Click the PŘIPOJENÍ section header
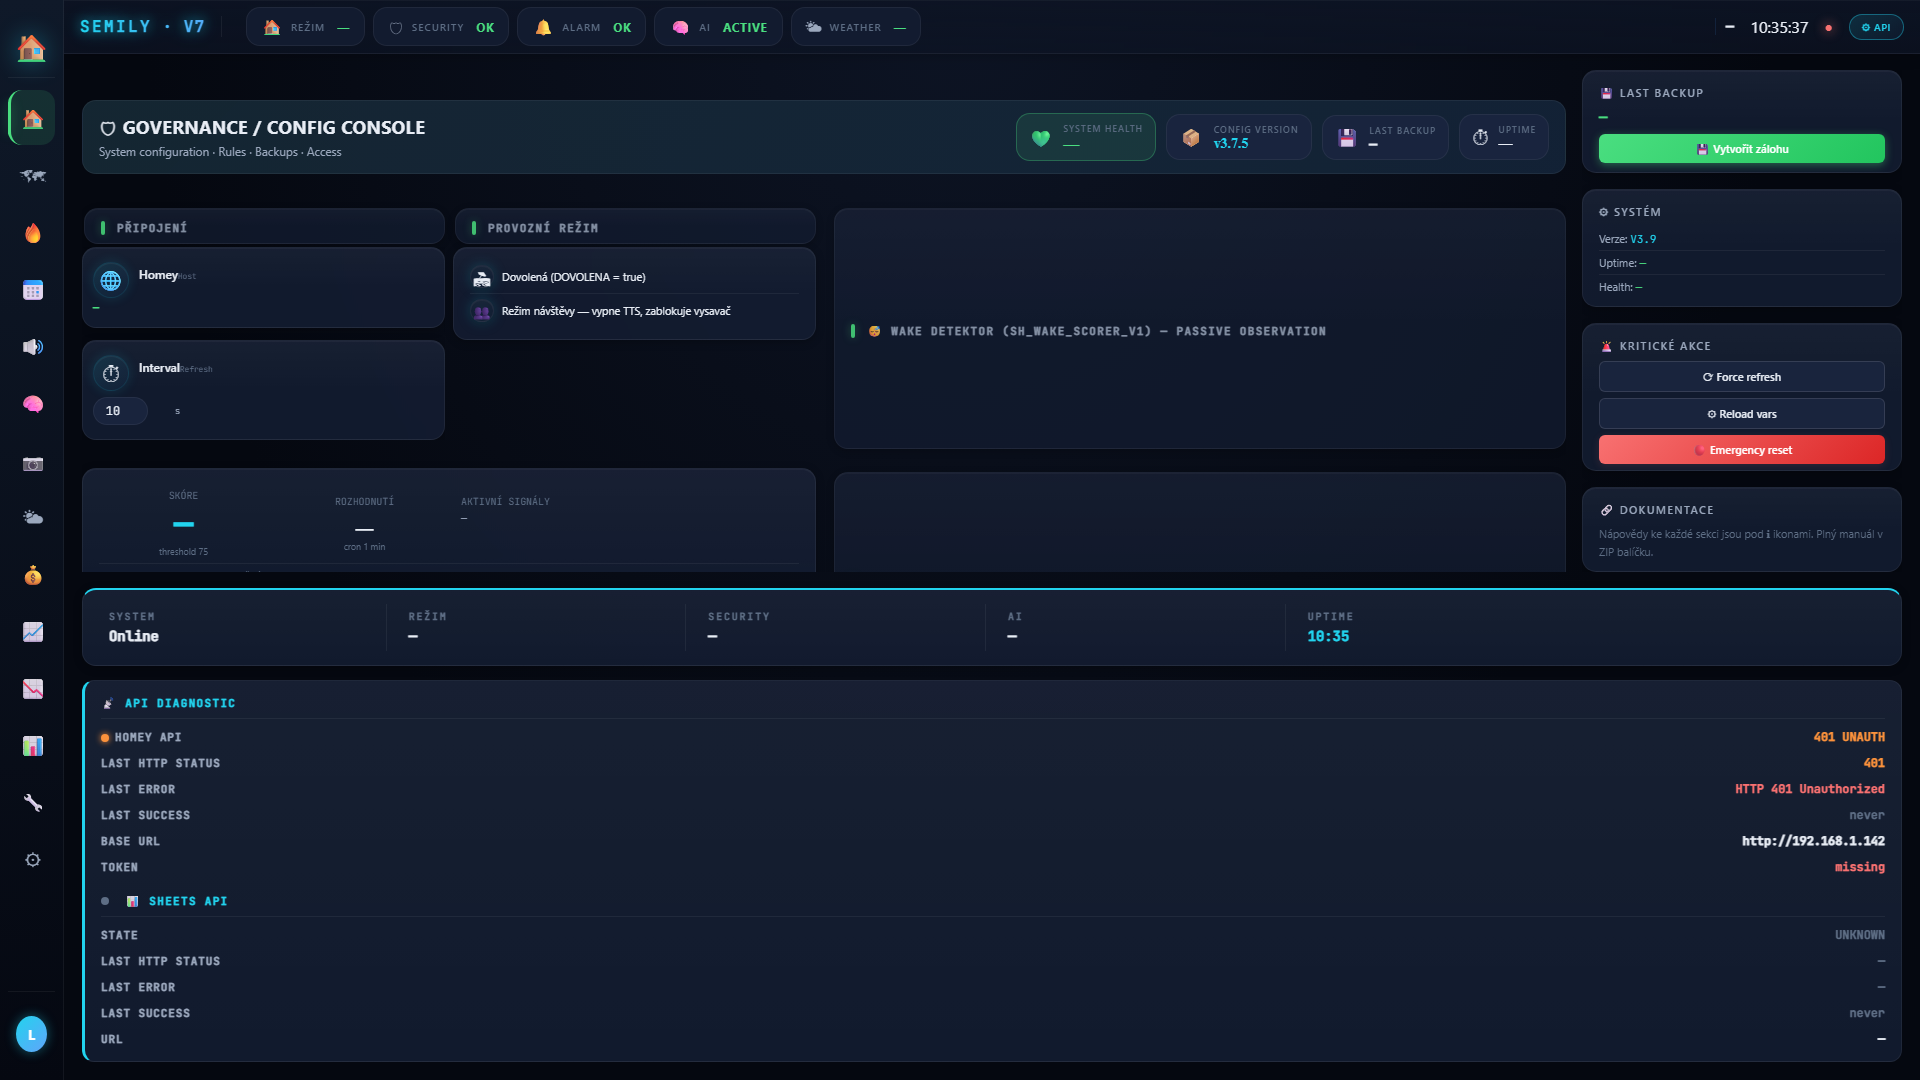1920x1080 pixels. pyautogui.click(x=264, y=227)
